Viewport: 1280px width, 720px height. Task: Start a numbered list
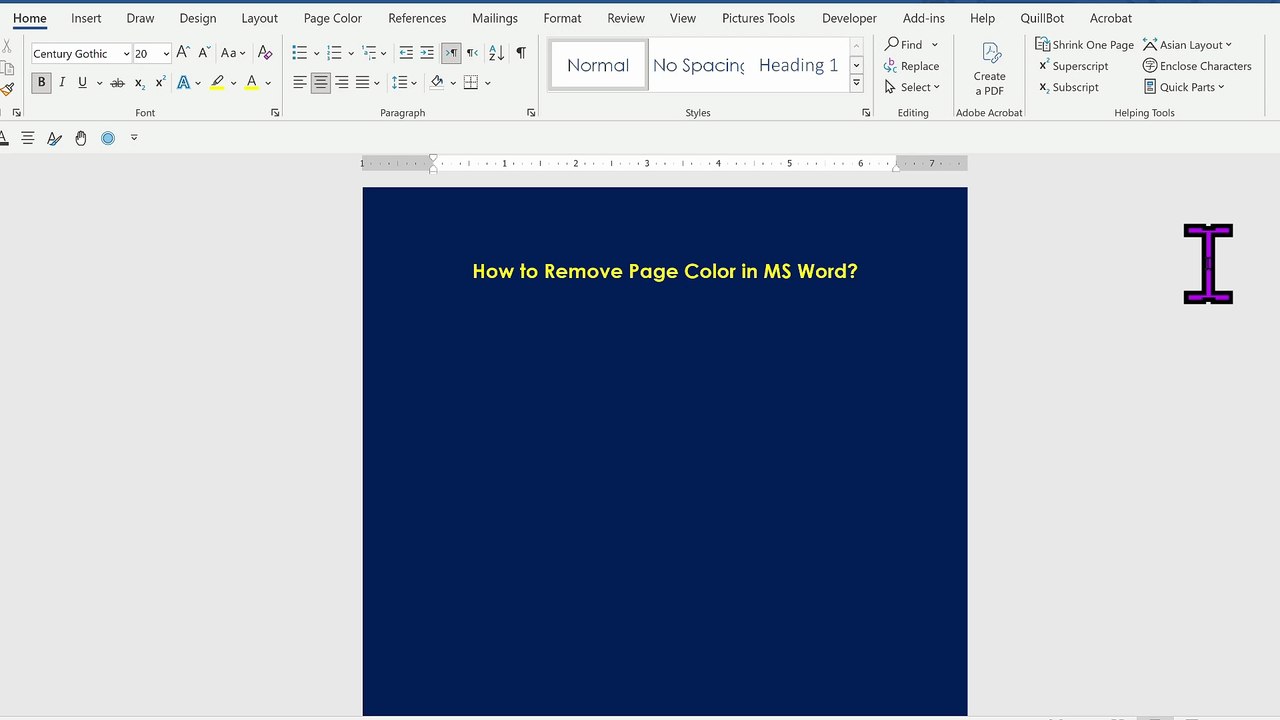click(334, 53)
